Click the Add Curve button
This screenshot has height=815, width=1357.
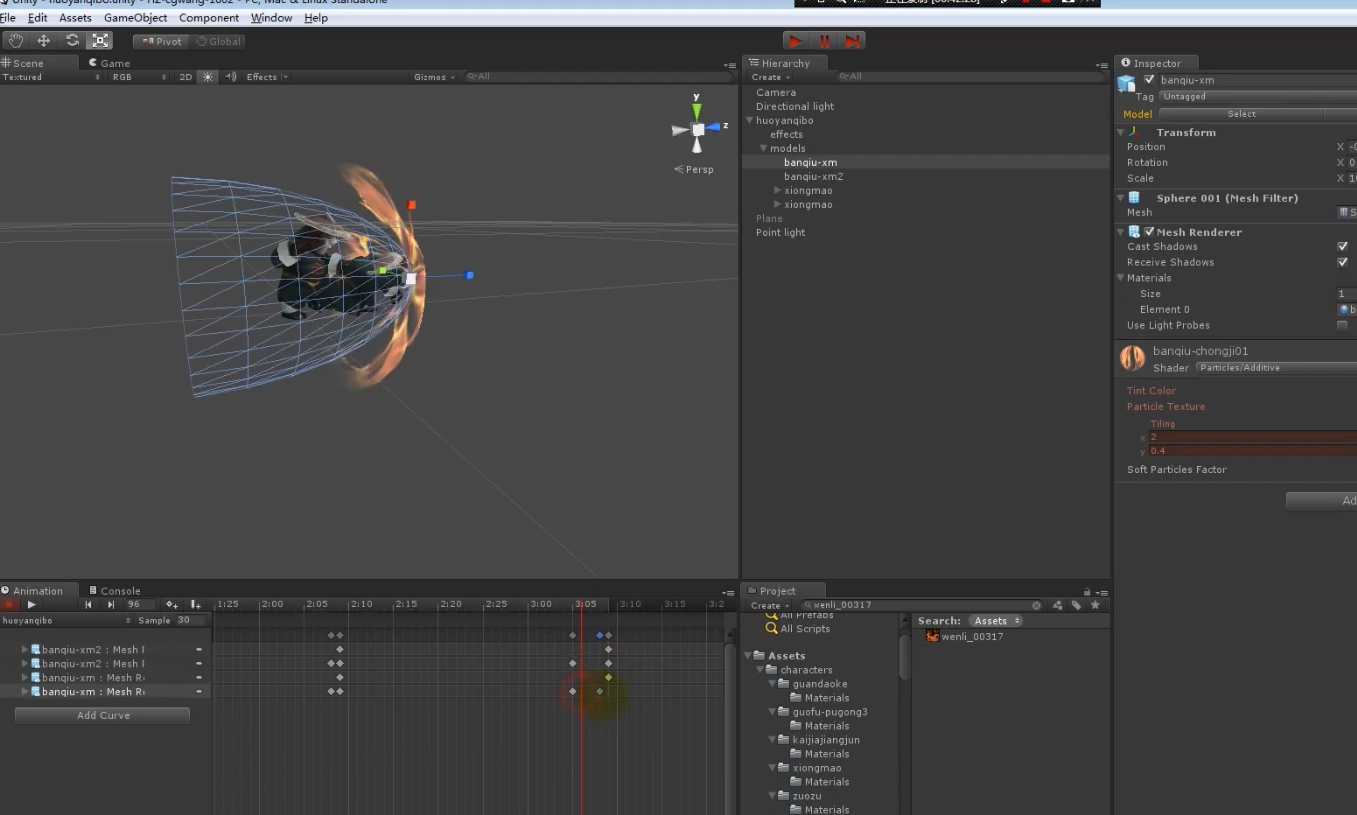coord(103,715)
